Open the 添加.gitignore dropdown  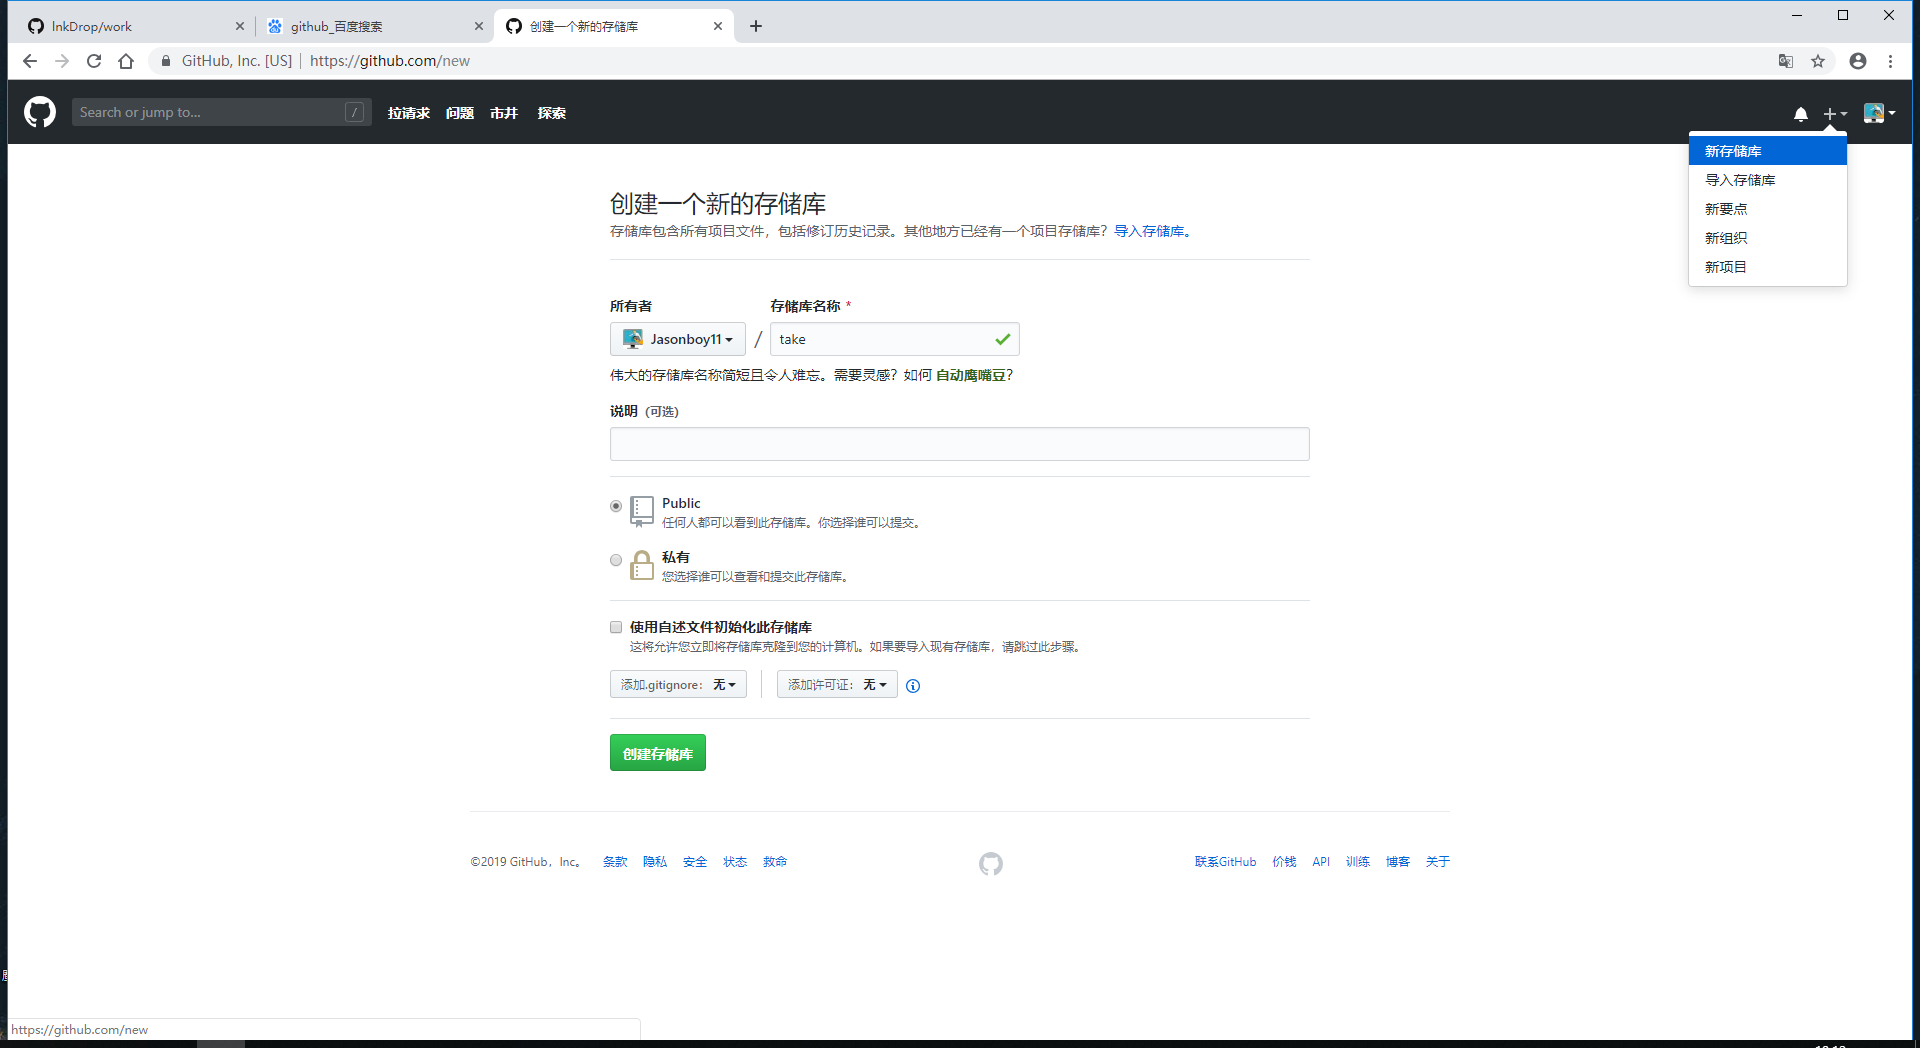tap(678, 685)
